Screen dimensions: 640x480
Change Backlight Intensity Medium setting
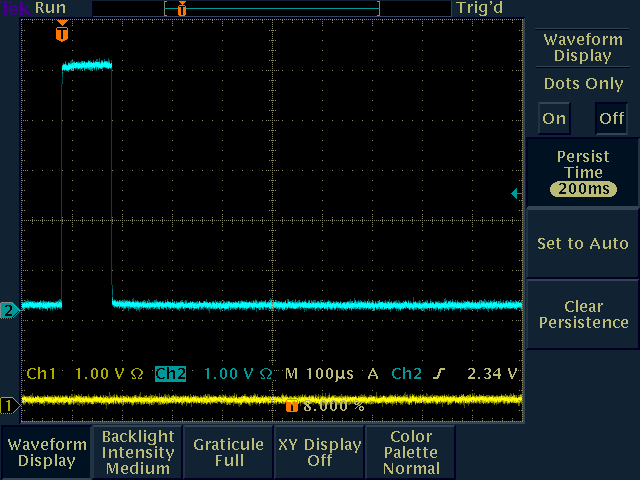point(138,452)
